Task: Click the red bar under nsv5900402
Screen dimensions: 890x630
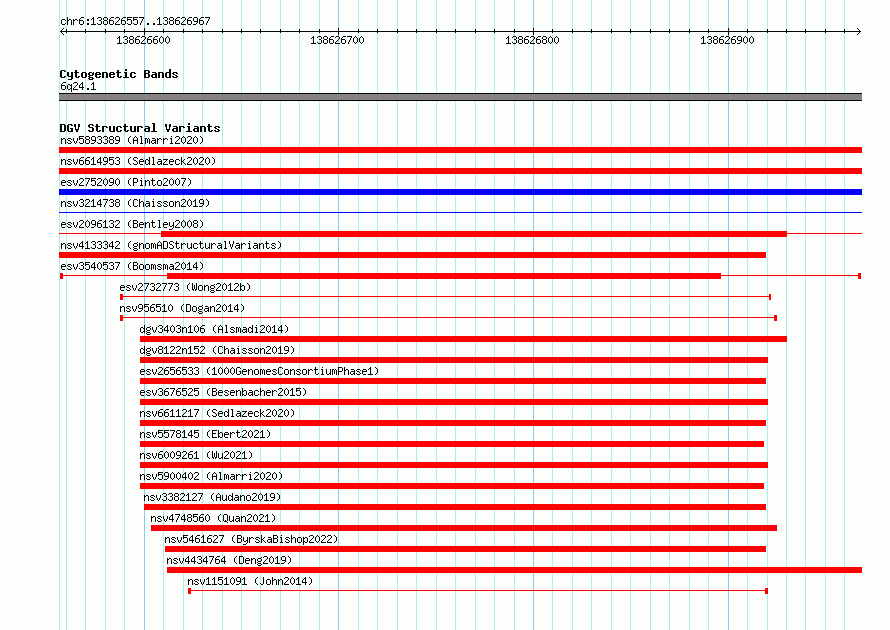Action: (x=452, y=486)
